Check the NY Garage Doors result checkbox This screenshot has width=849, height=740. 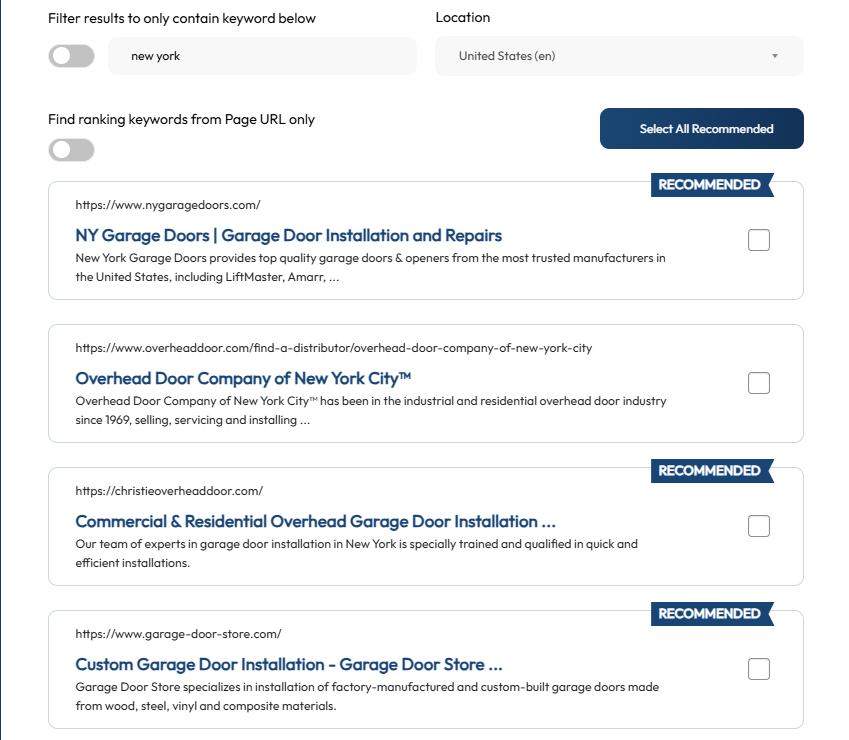(759, 240)
